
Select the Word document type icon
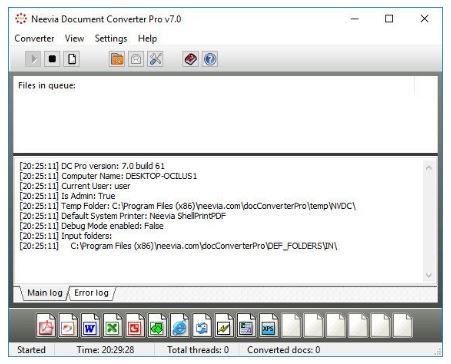(90, 325)
